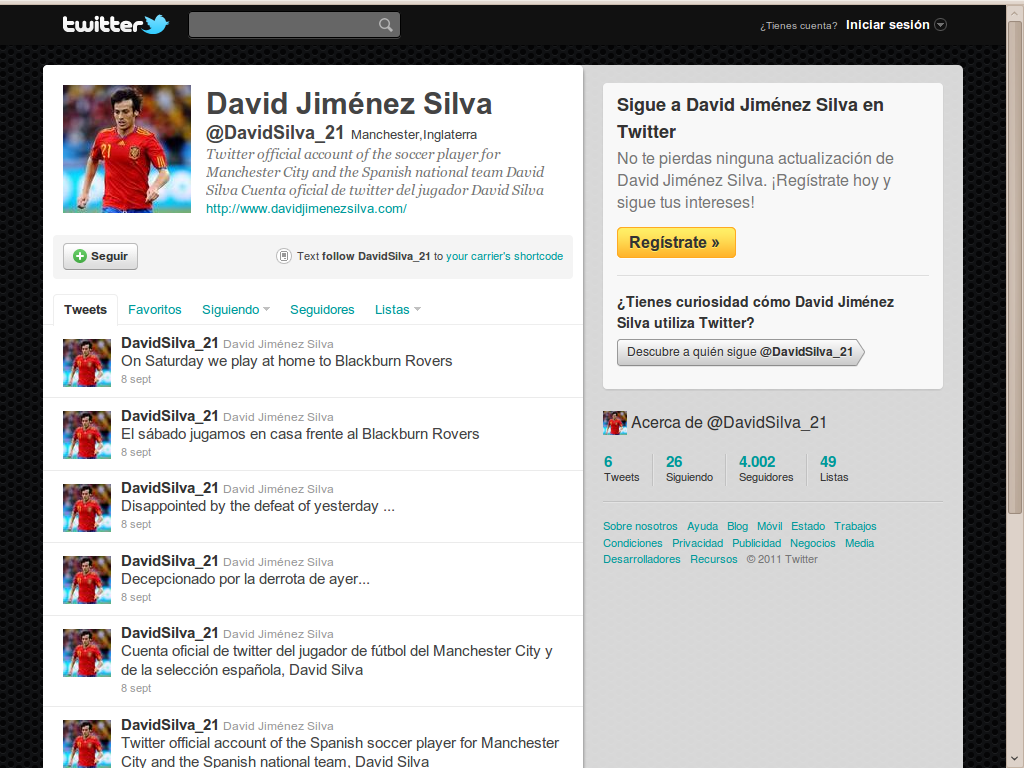The image size is (1024, 768).
Task: Open the Privacidad footer link
Action: pyautogui.click(x=697, y=543)
